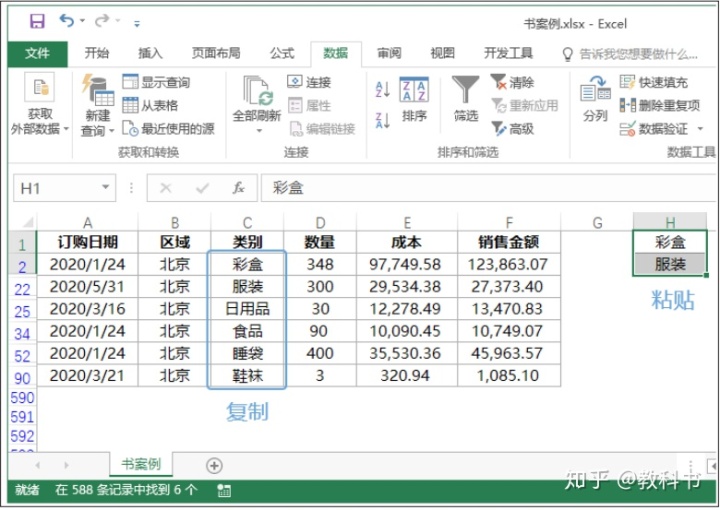Click the 编辑链接 icon button
720x510 pixels.
[x=322, y=129]
